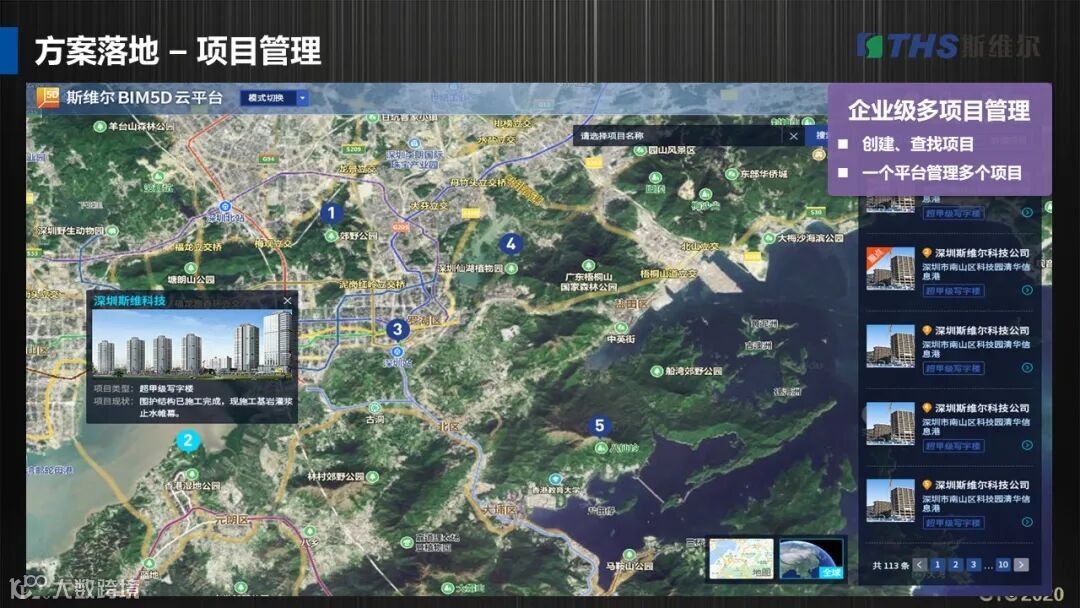The image size is (1080, 608).
Task: Click the 丹竹头立交桥 label
Action: tap(477, 182)
